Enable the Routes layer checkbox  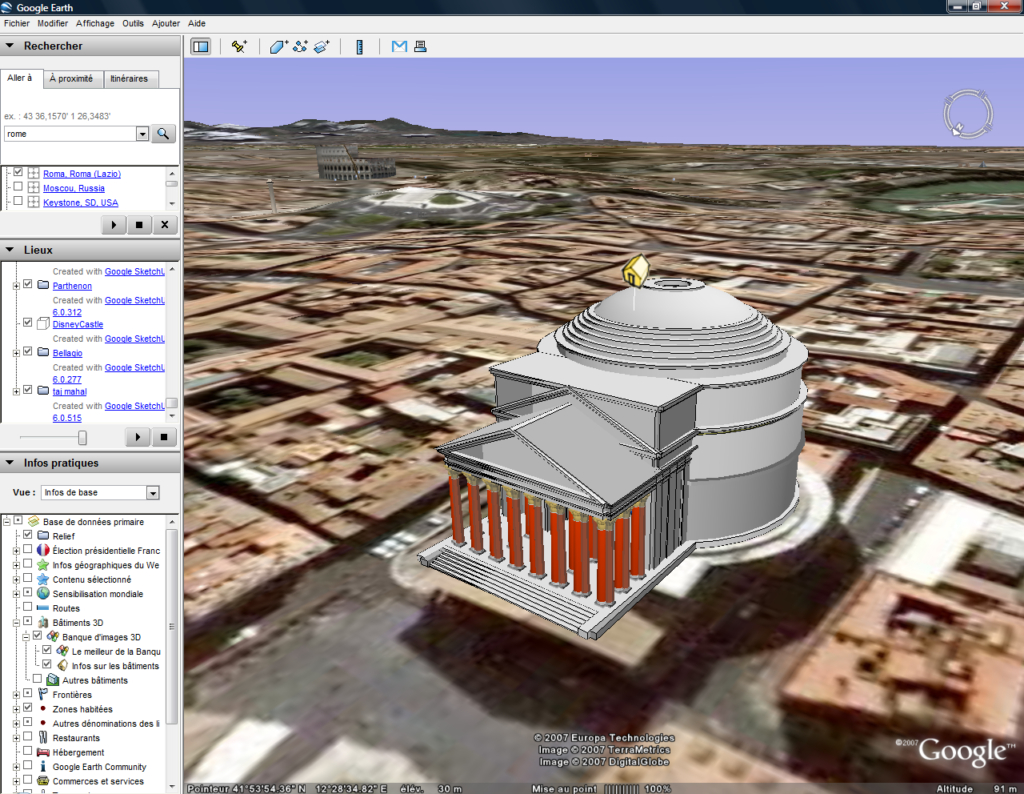coord(27,607)
